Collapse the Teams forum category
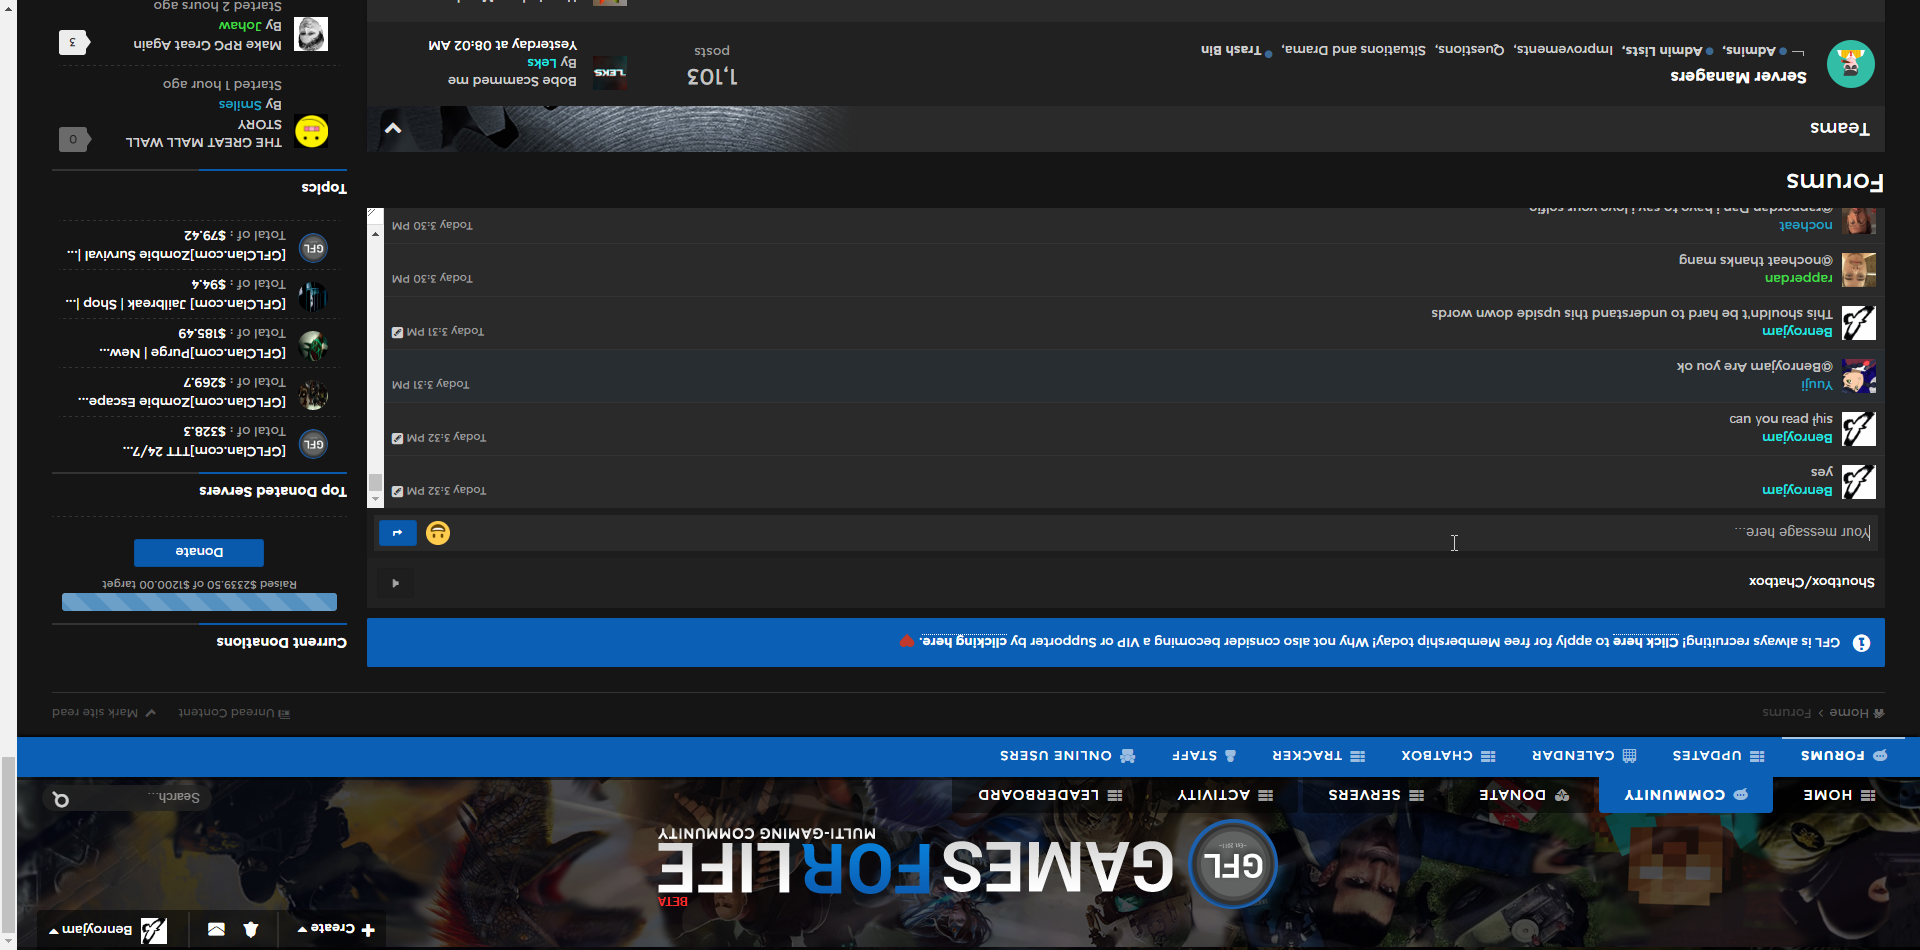 393,128
